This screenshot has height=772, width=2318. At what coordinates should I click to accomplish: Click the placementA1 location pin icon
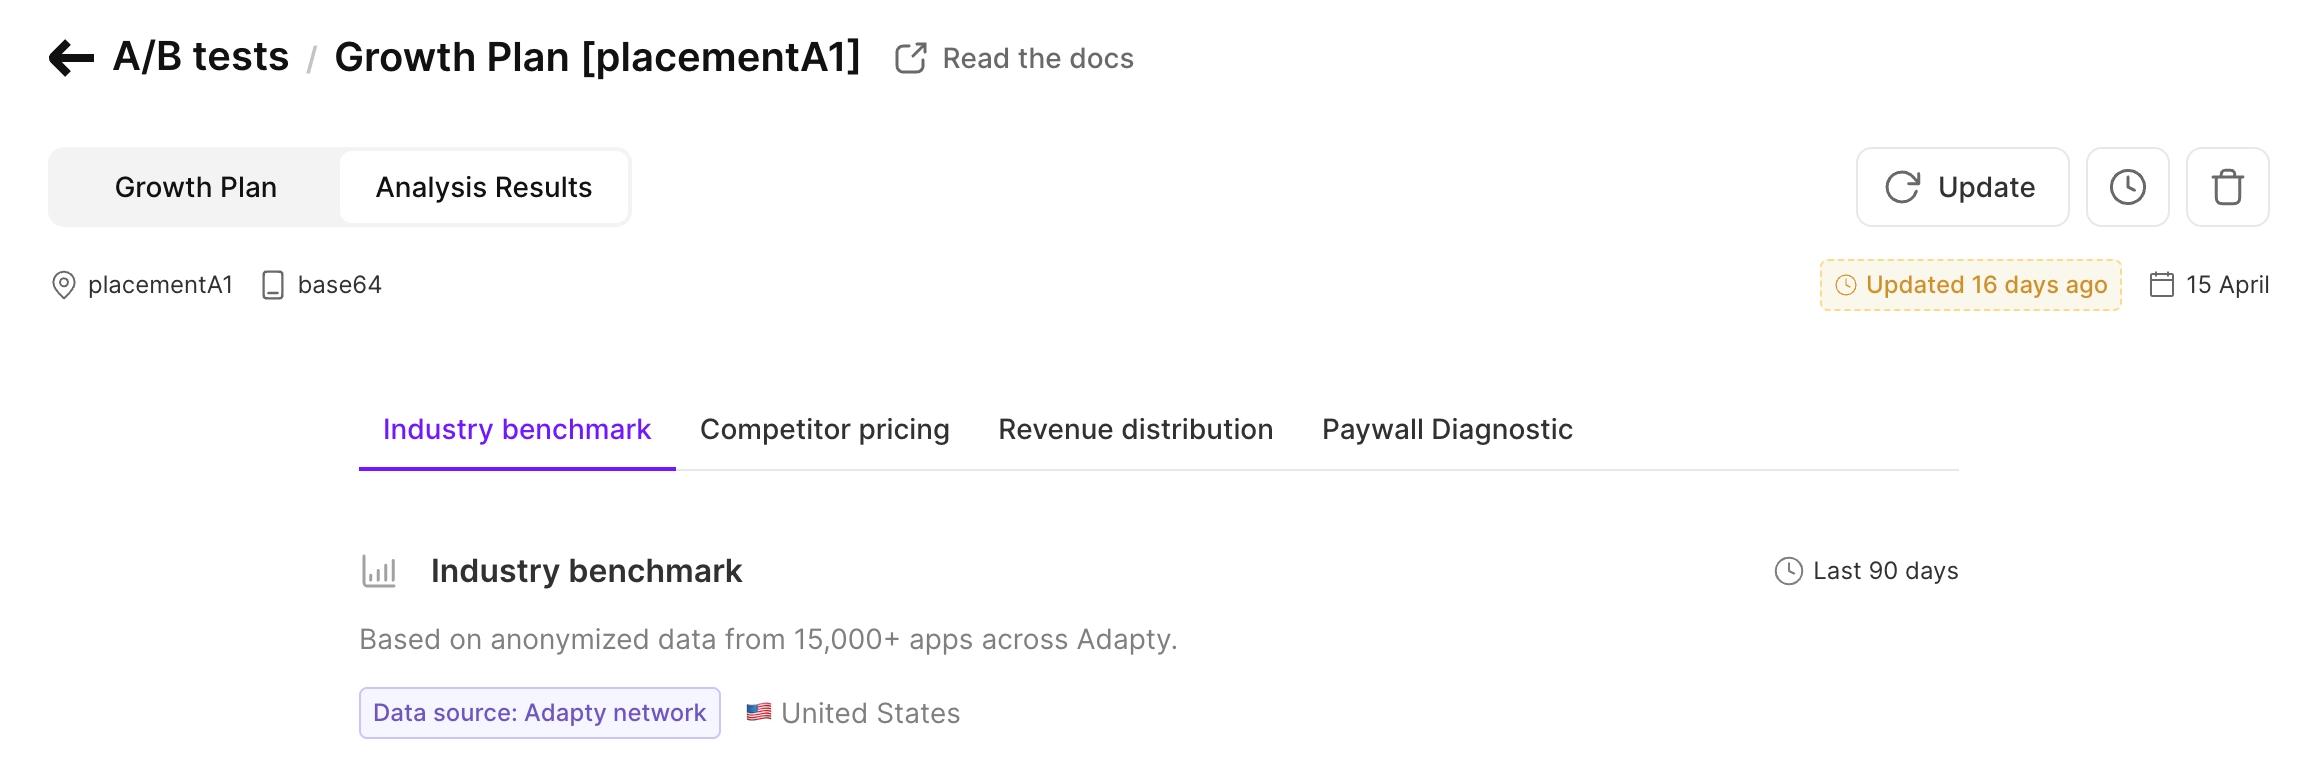pyautogui.click(x=63, y=285)
